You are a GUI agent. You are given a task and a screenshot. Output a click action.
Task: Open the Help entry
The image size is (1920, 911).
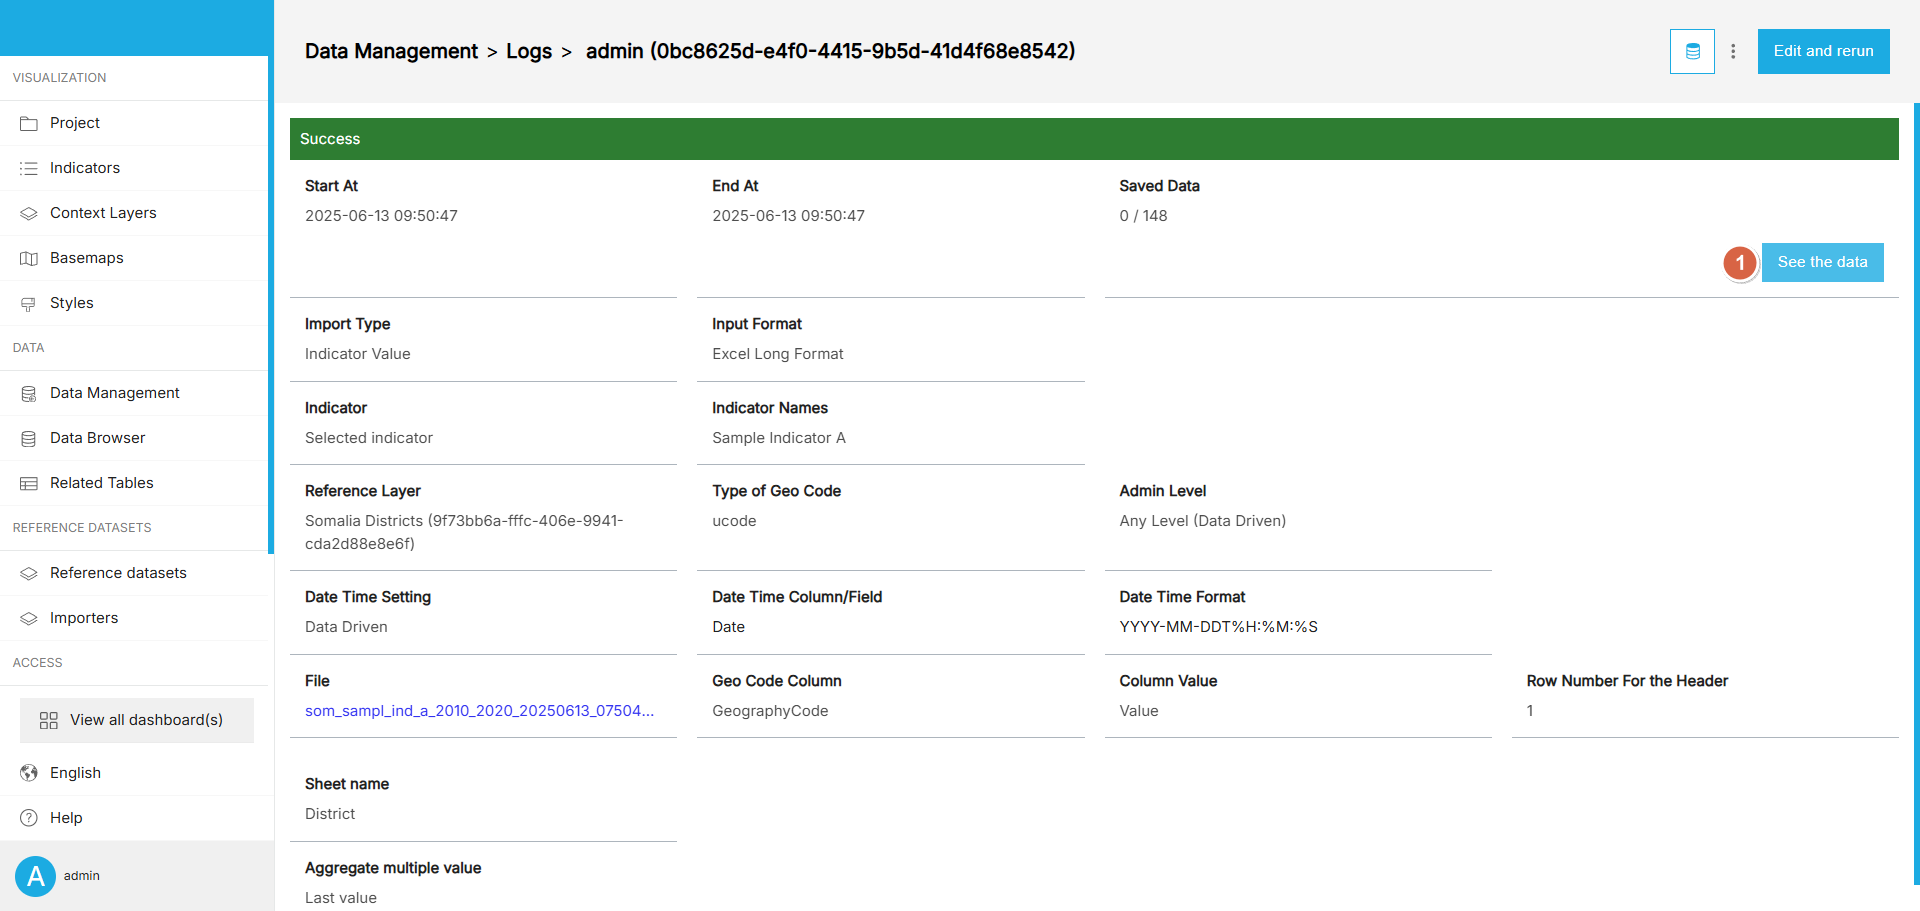(137, 818)
